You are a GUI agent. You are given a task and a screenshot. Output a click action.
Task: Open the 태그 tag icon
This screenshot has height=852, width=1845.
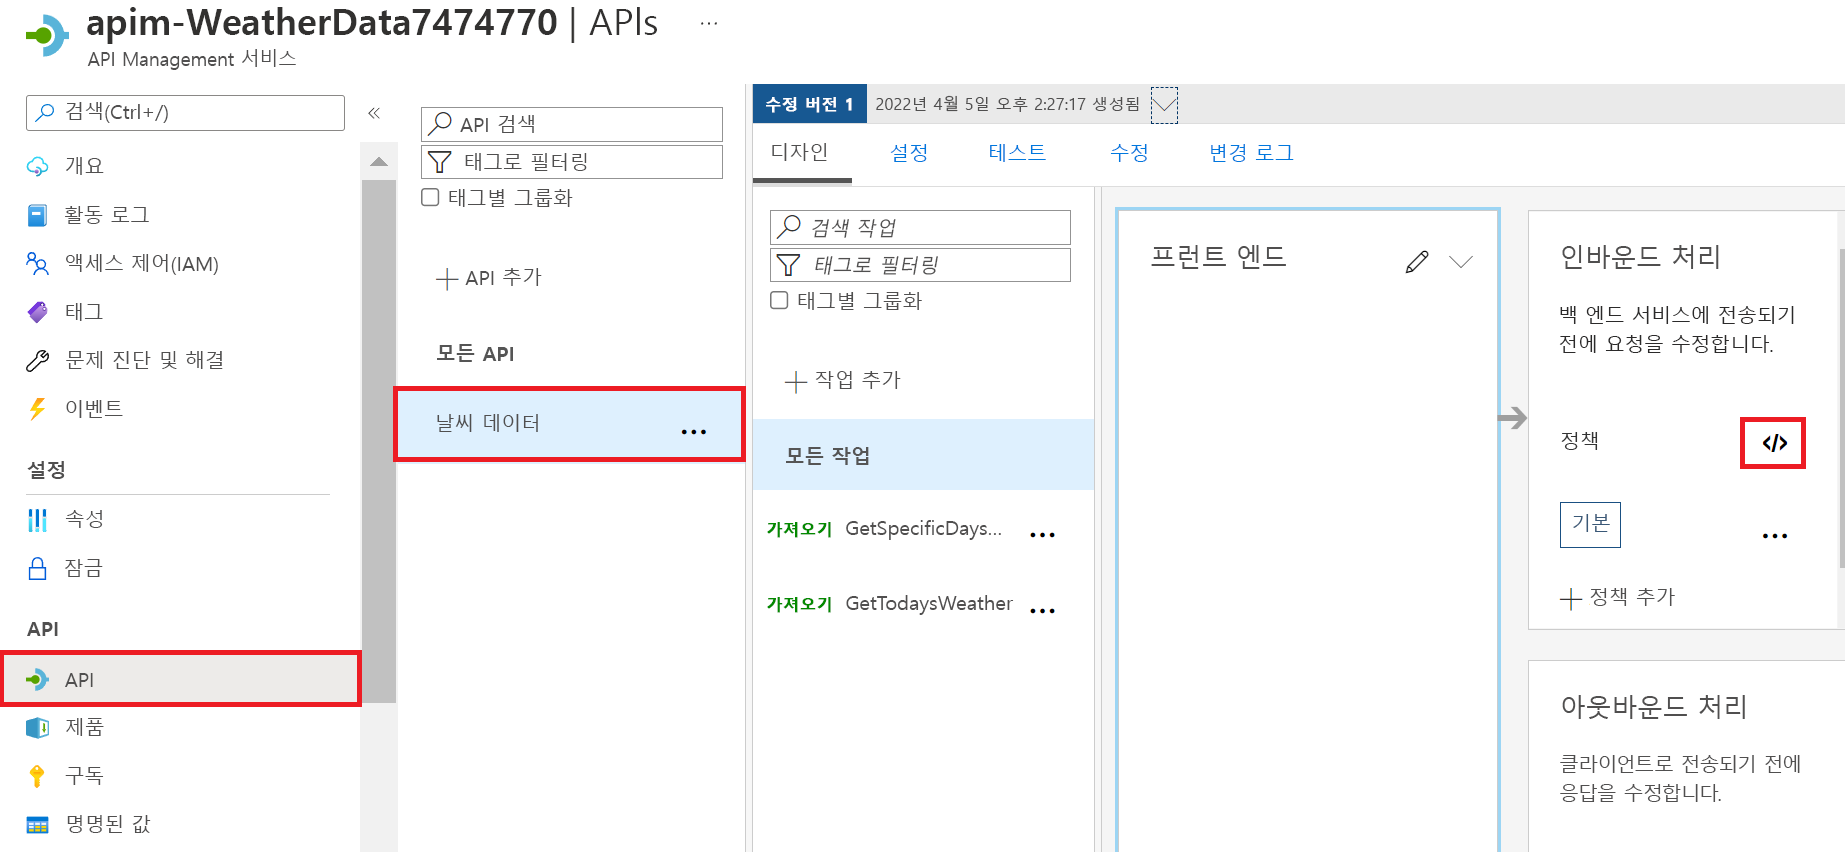pos(37,312)
